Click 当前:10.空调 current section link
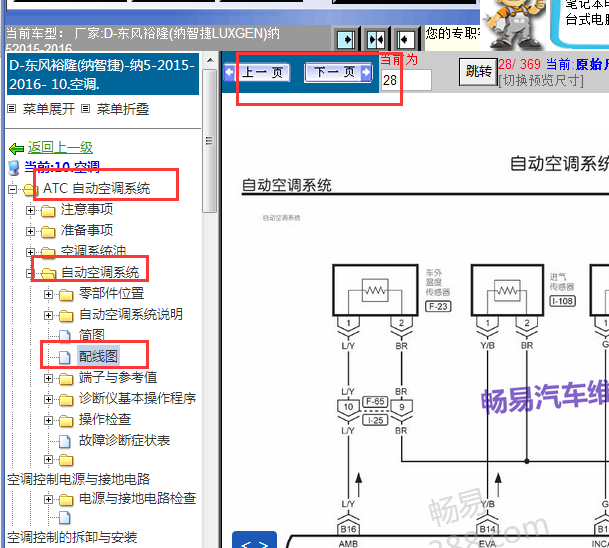609x548 pixels. click(62, 167)
